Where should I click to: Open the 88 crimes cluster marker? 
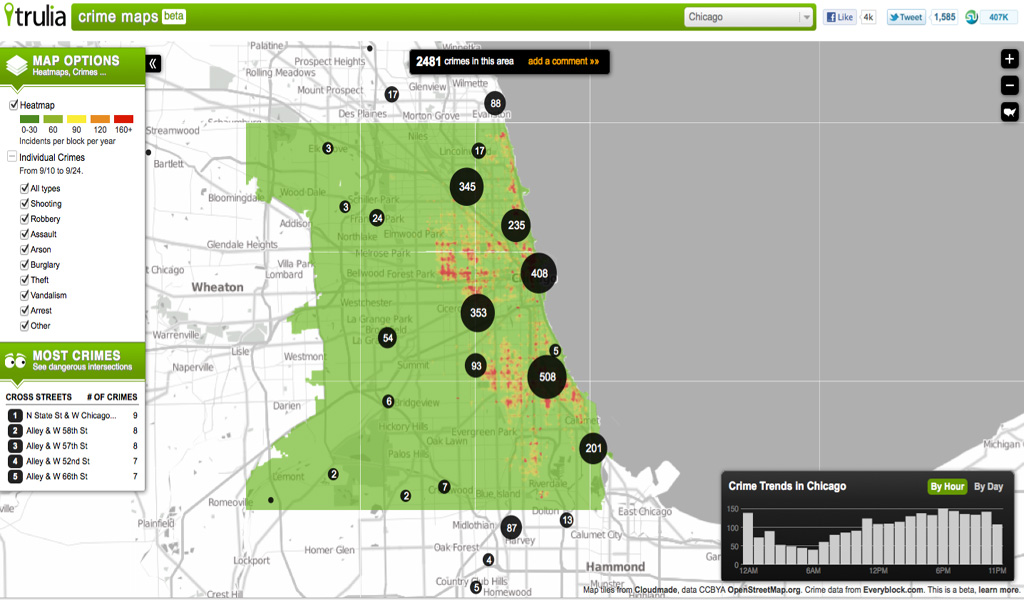pyautogui.click(x=495, y=103)
